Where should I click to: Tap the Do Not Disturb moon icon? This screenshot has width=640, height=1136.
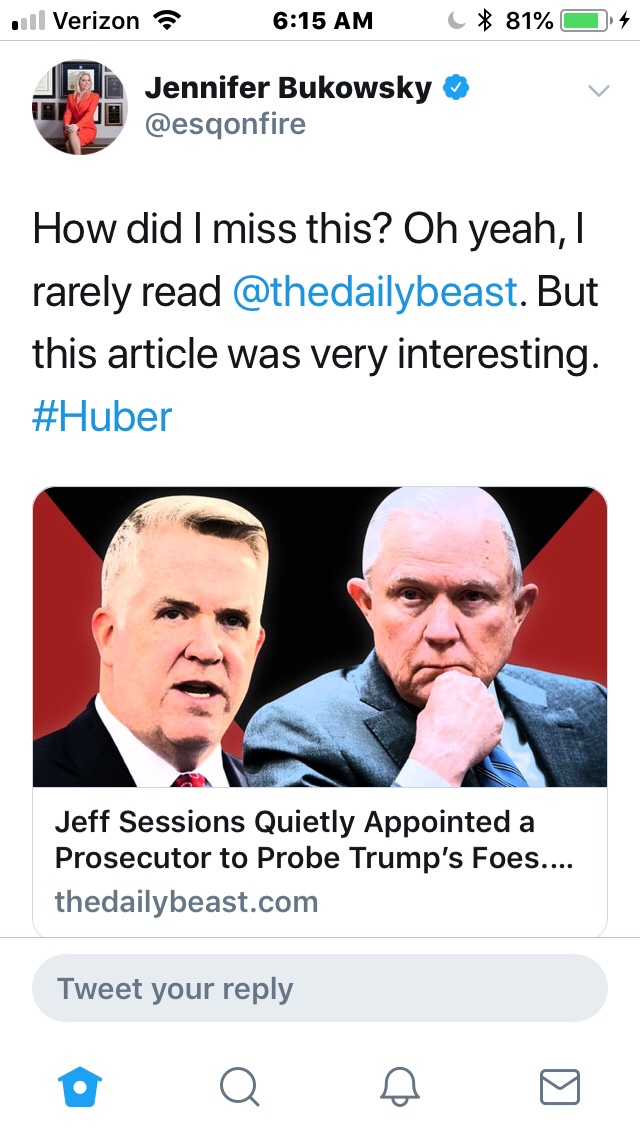(456, 20)
